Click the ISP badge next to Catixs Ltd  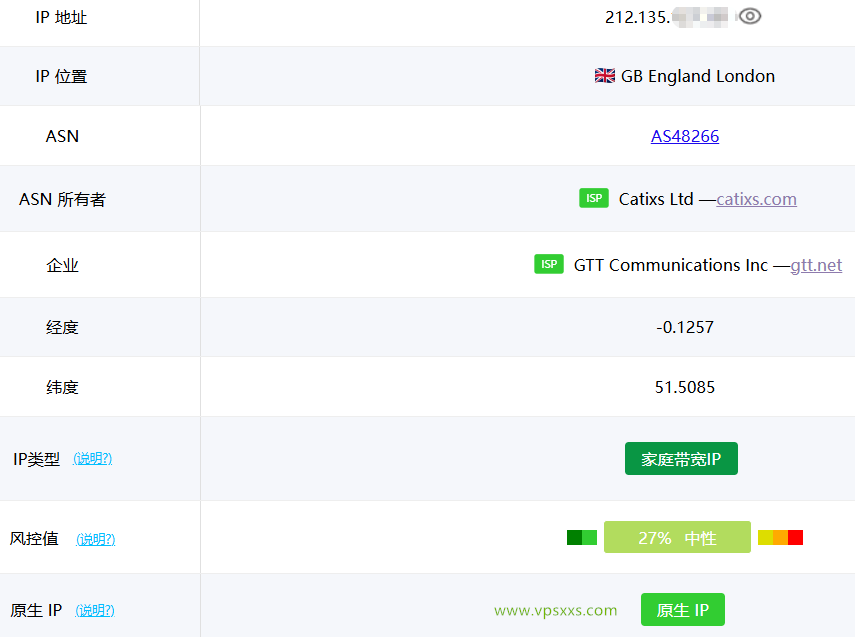(594, 199)
